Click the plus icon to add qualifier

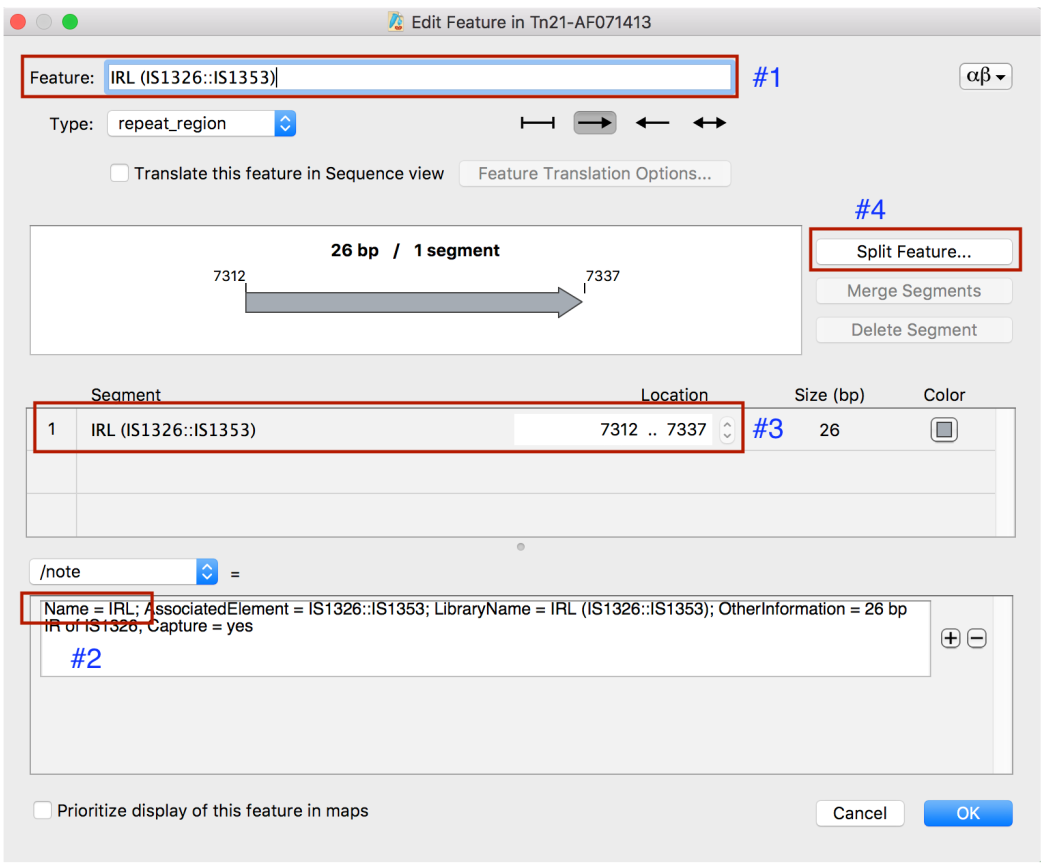[x=950, y=639]
